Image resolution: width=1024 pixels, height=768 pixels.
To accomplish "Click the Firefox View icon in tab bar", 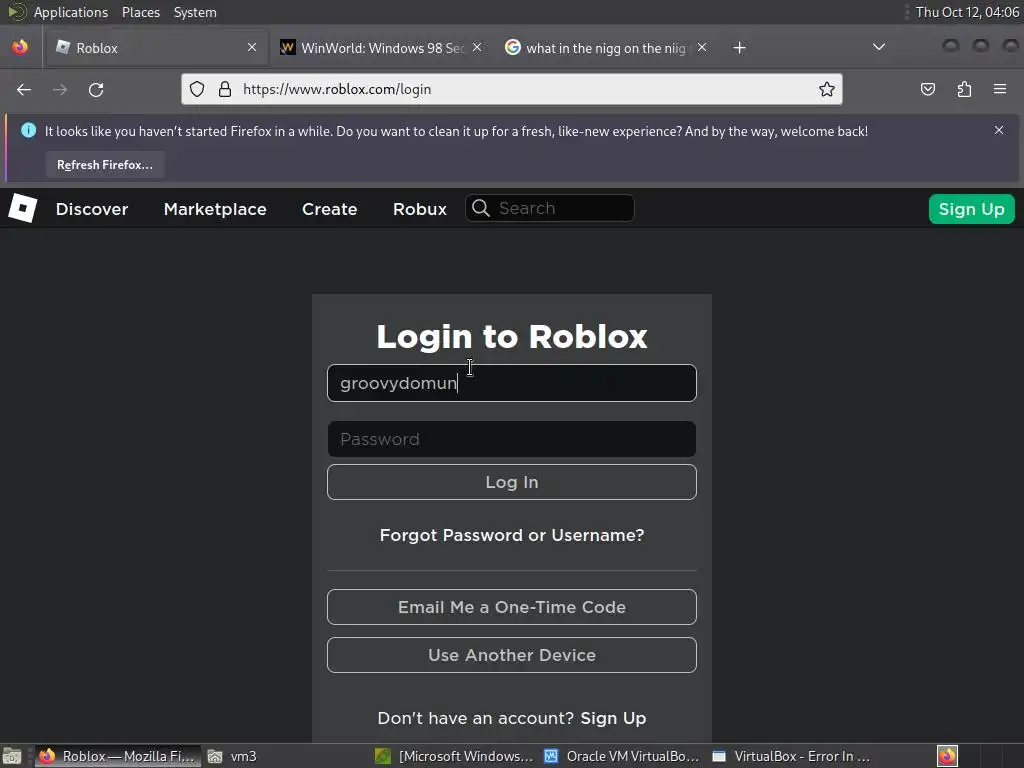I will 20,47.
